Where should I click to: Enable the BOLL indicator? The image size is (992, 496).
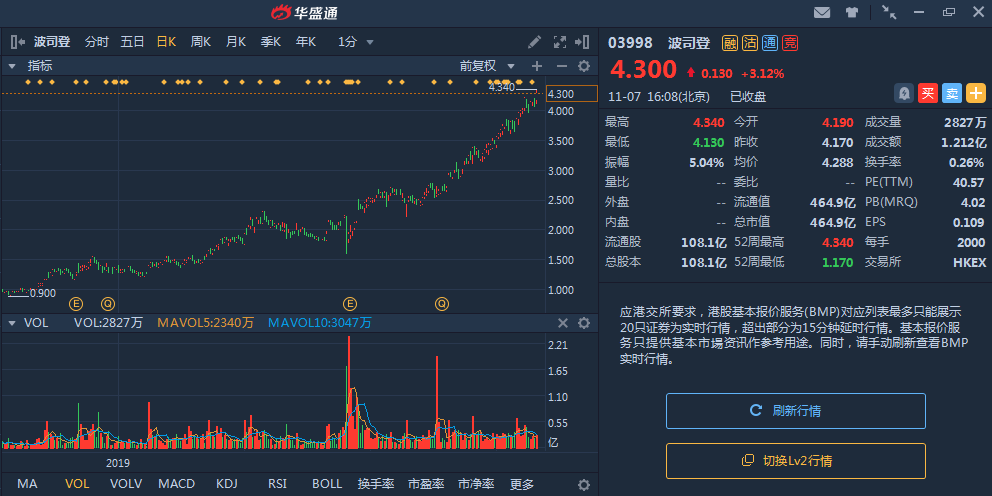[327, 484]
